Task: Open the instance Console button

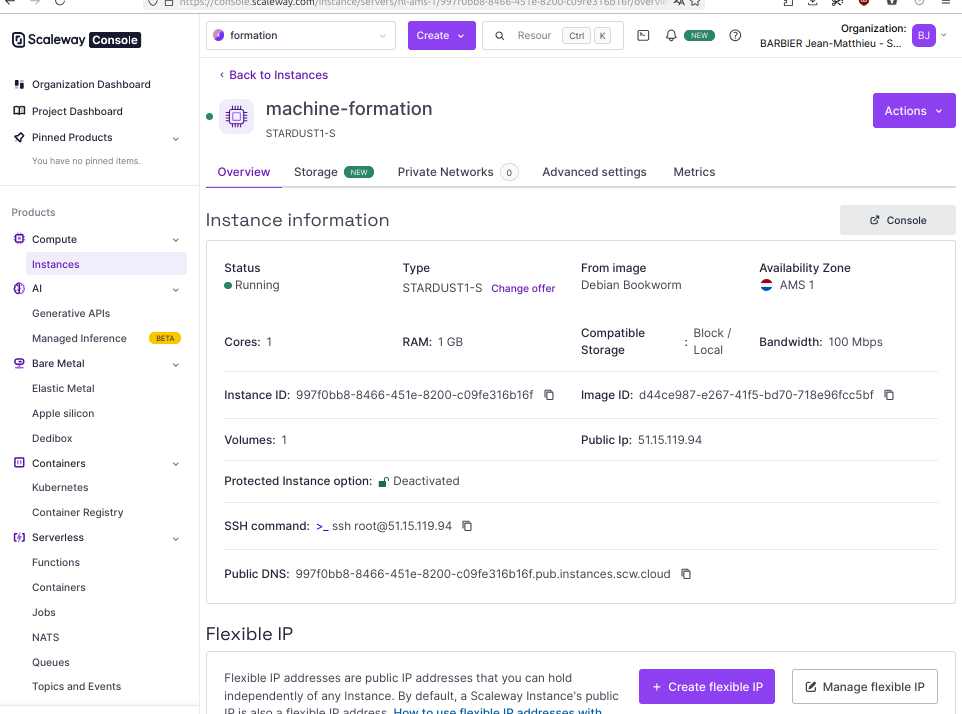Action: [x=898, y=220]
